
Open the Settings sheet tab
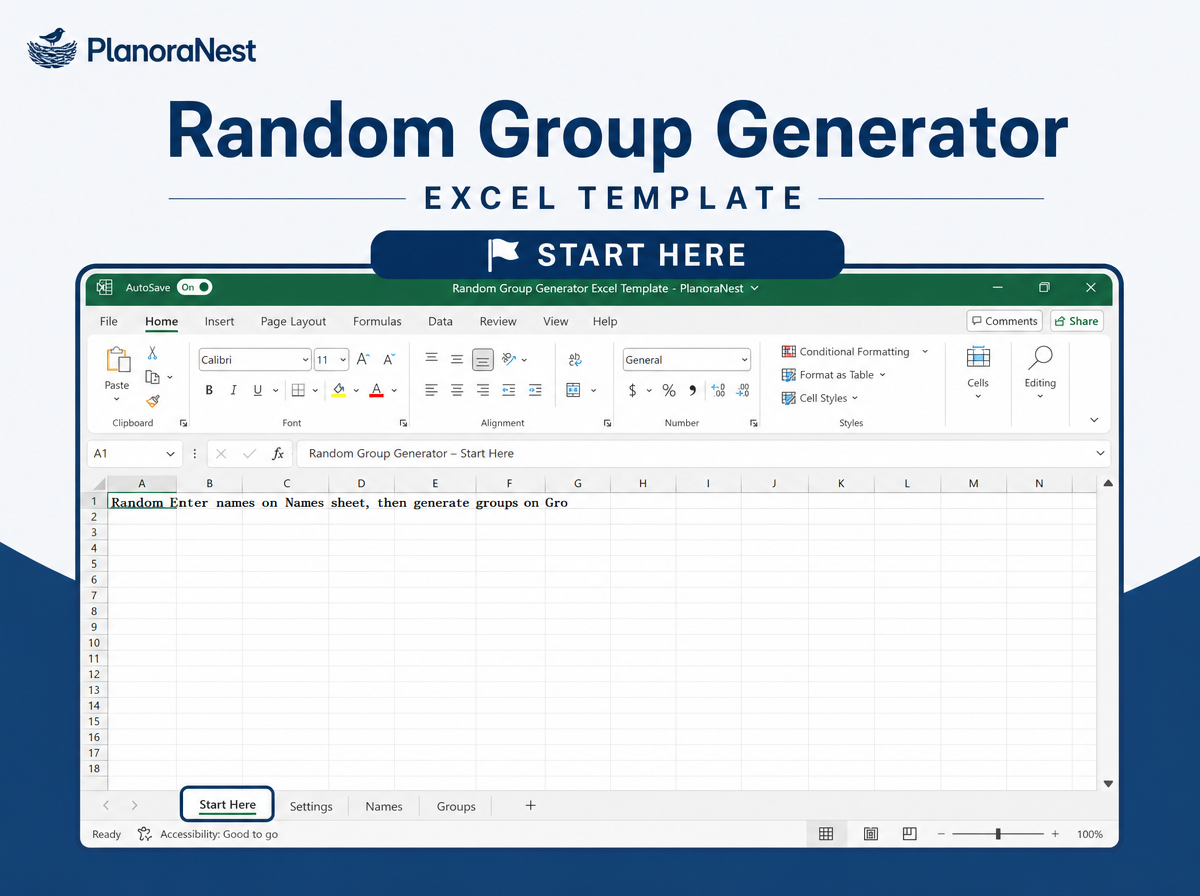pyautogui.click(x=311, y=806)
